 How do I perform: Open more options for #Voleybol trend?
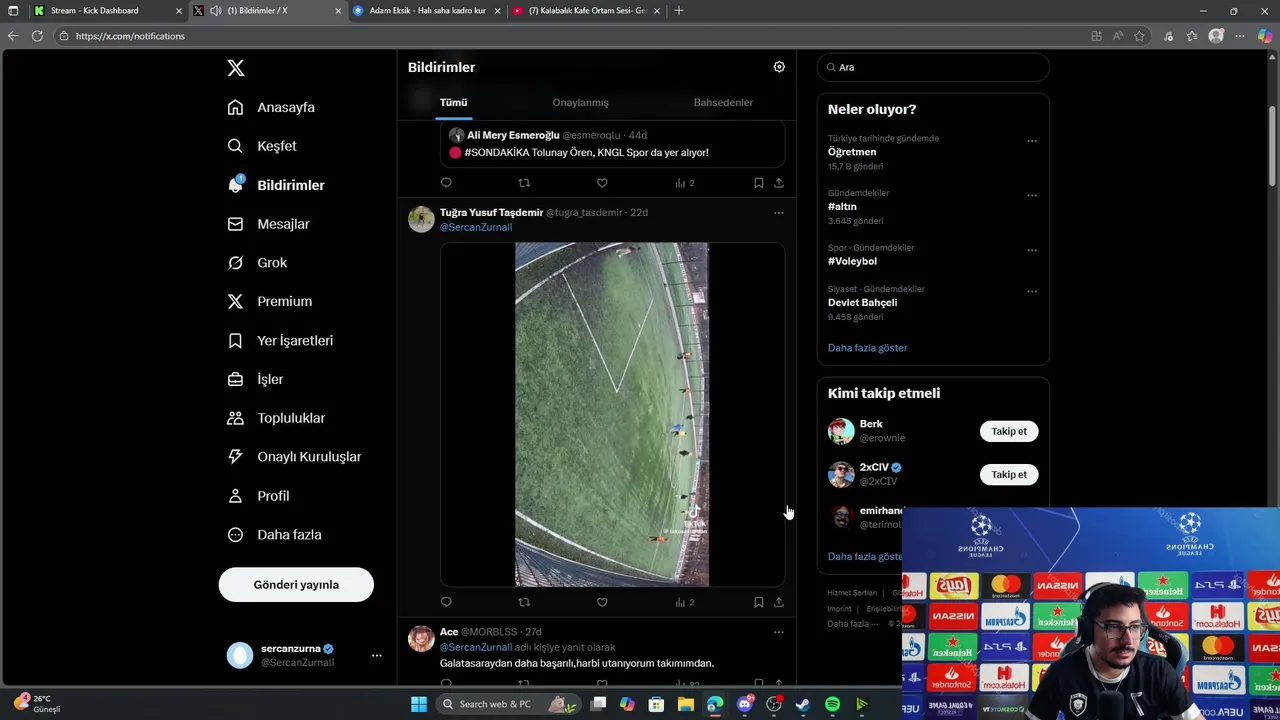tap(1032, 250)
